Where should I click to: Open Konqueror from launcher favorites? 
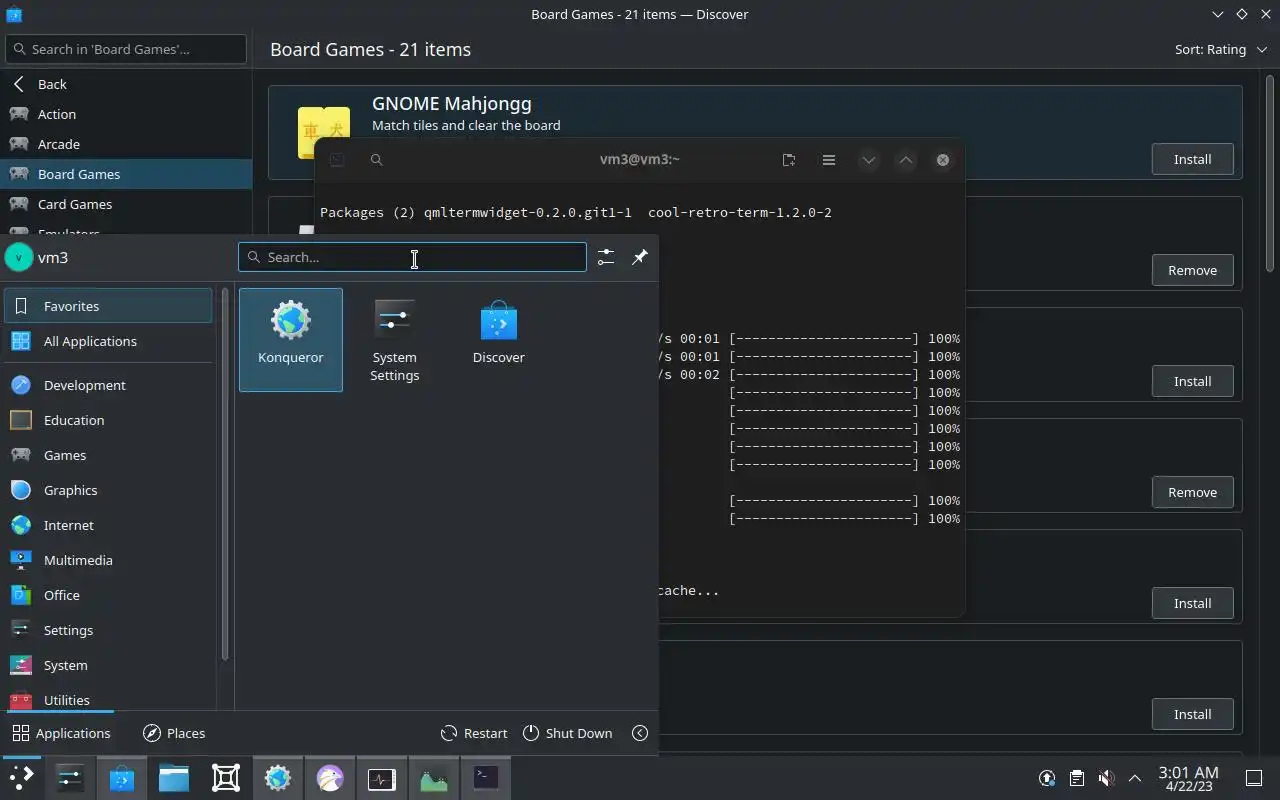point(290,340)
